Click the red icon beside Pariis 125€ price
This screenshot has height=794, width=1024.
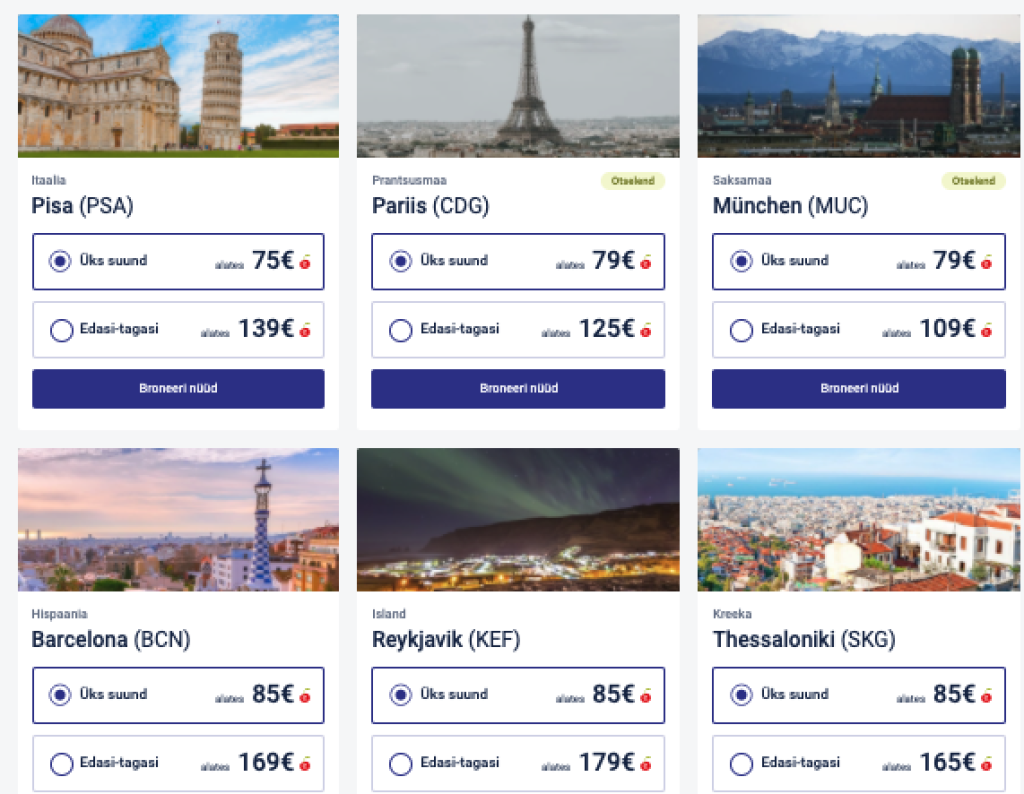click(x=646, y=331)
